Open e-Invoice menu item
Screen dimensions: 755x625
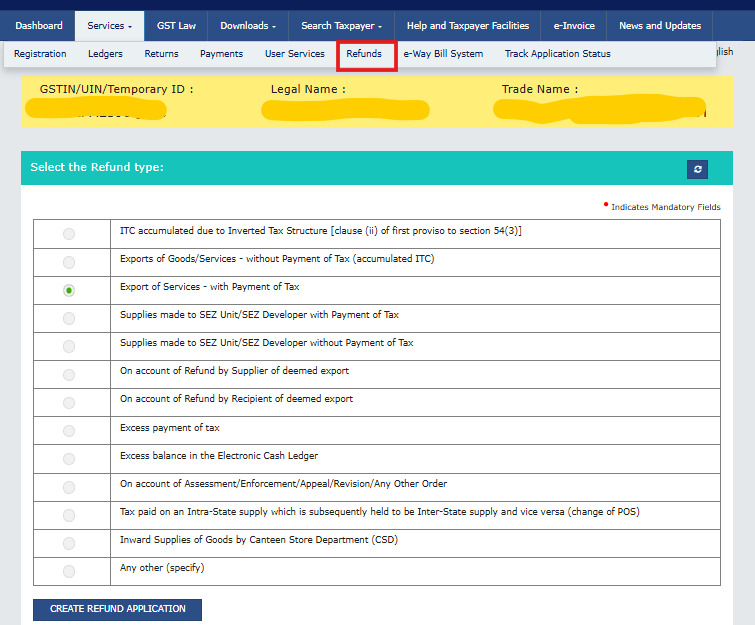click(574, 26)
